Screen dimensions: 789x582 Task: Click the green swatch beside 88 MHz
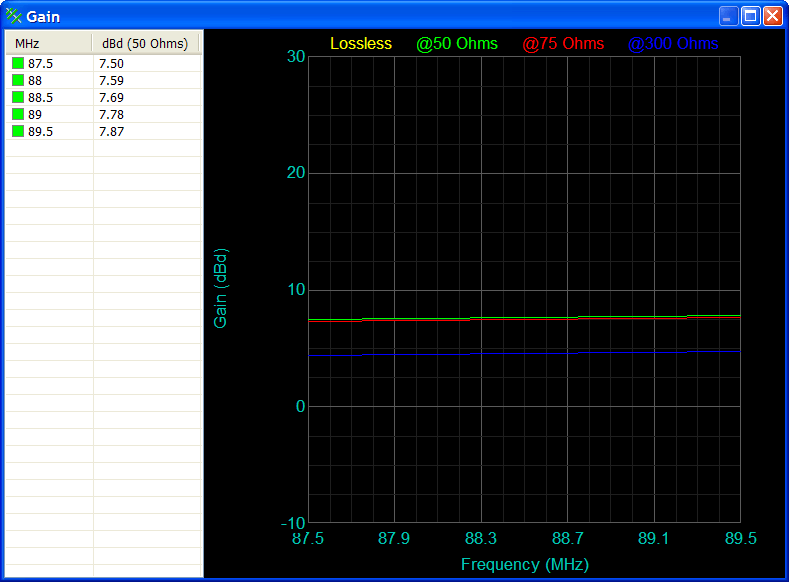coord(18,80)
